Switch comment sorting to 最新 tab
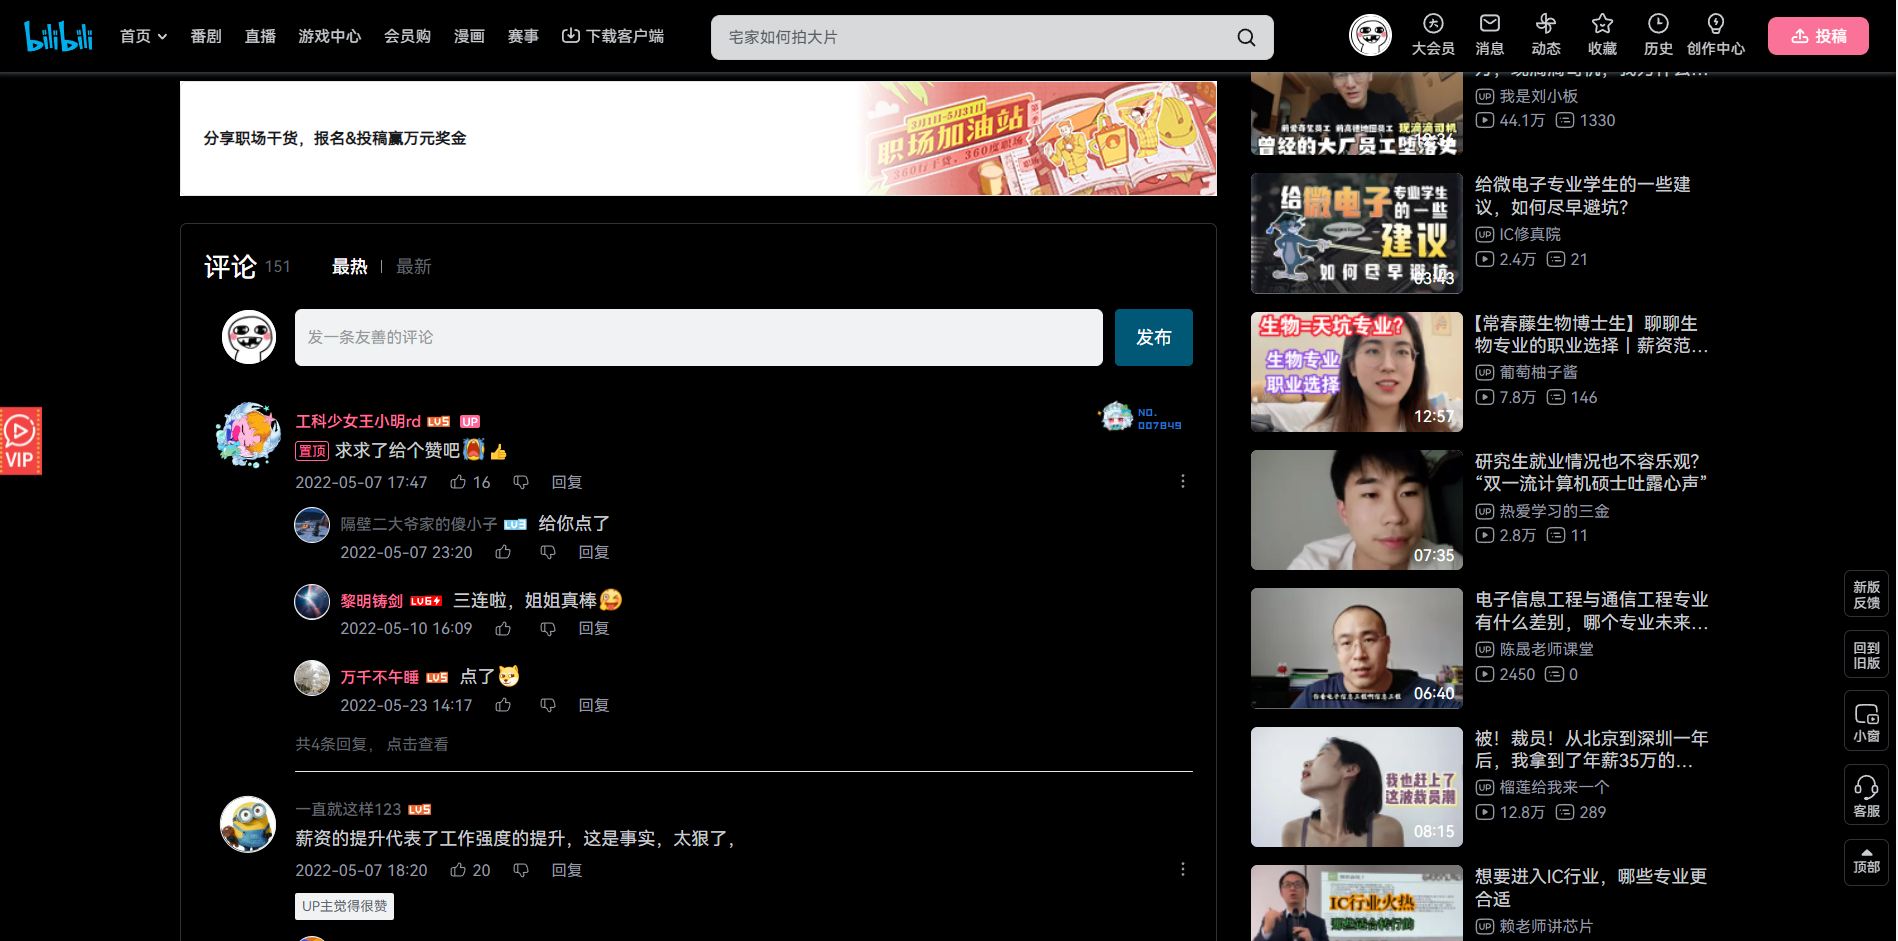The width and height of the screenshot is (1898, 941). [414, 266]
